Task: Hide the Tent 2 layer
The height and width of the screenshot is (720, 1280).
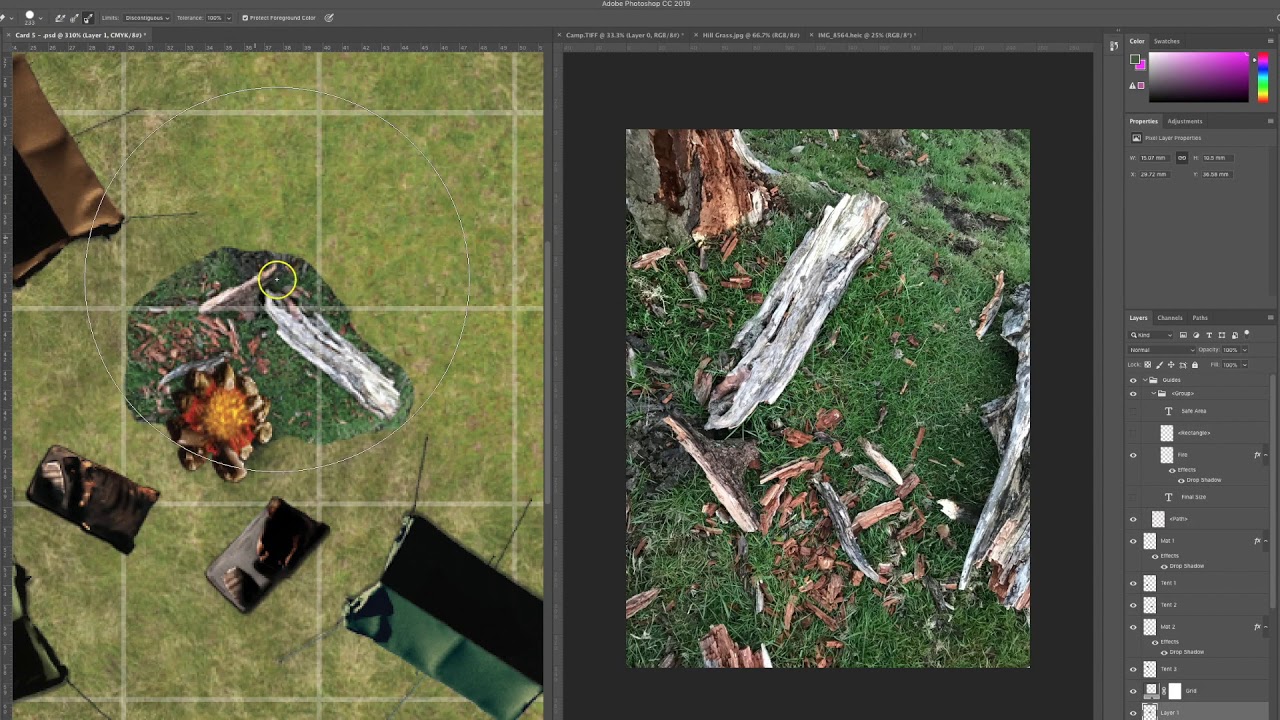Action: 1133,605
